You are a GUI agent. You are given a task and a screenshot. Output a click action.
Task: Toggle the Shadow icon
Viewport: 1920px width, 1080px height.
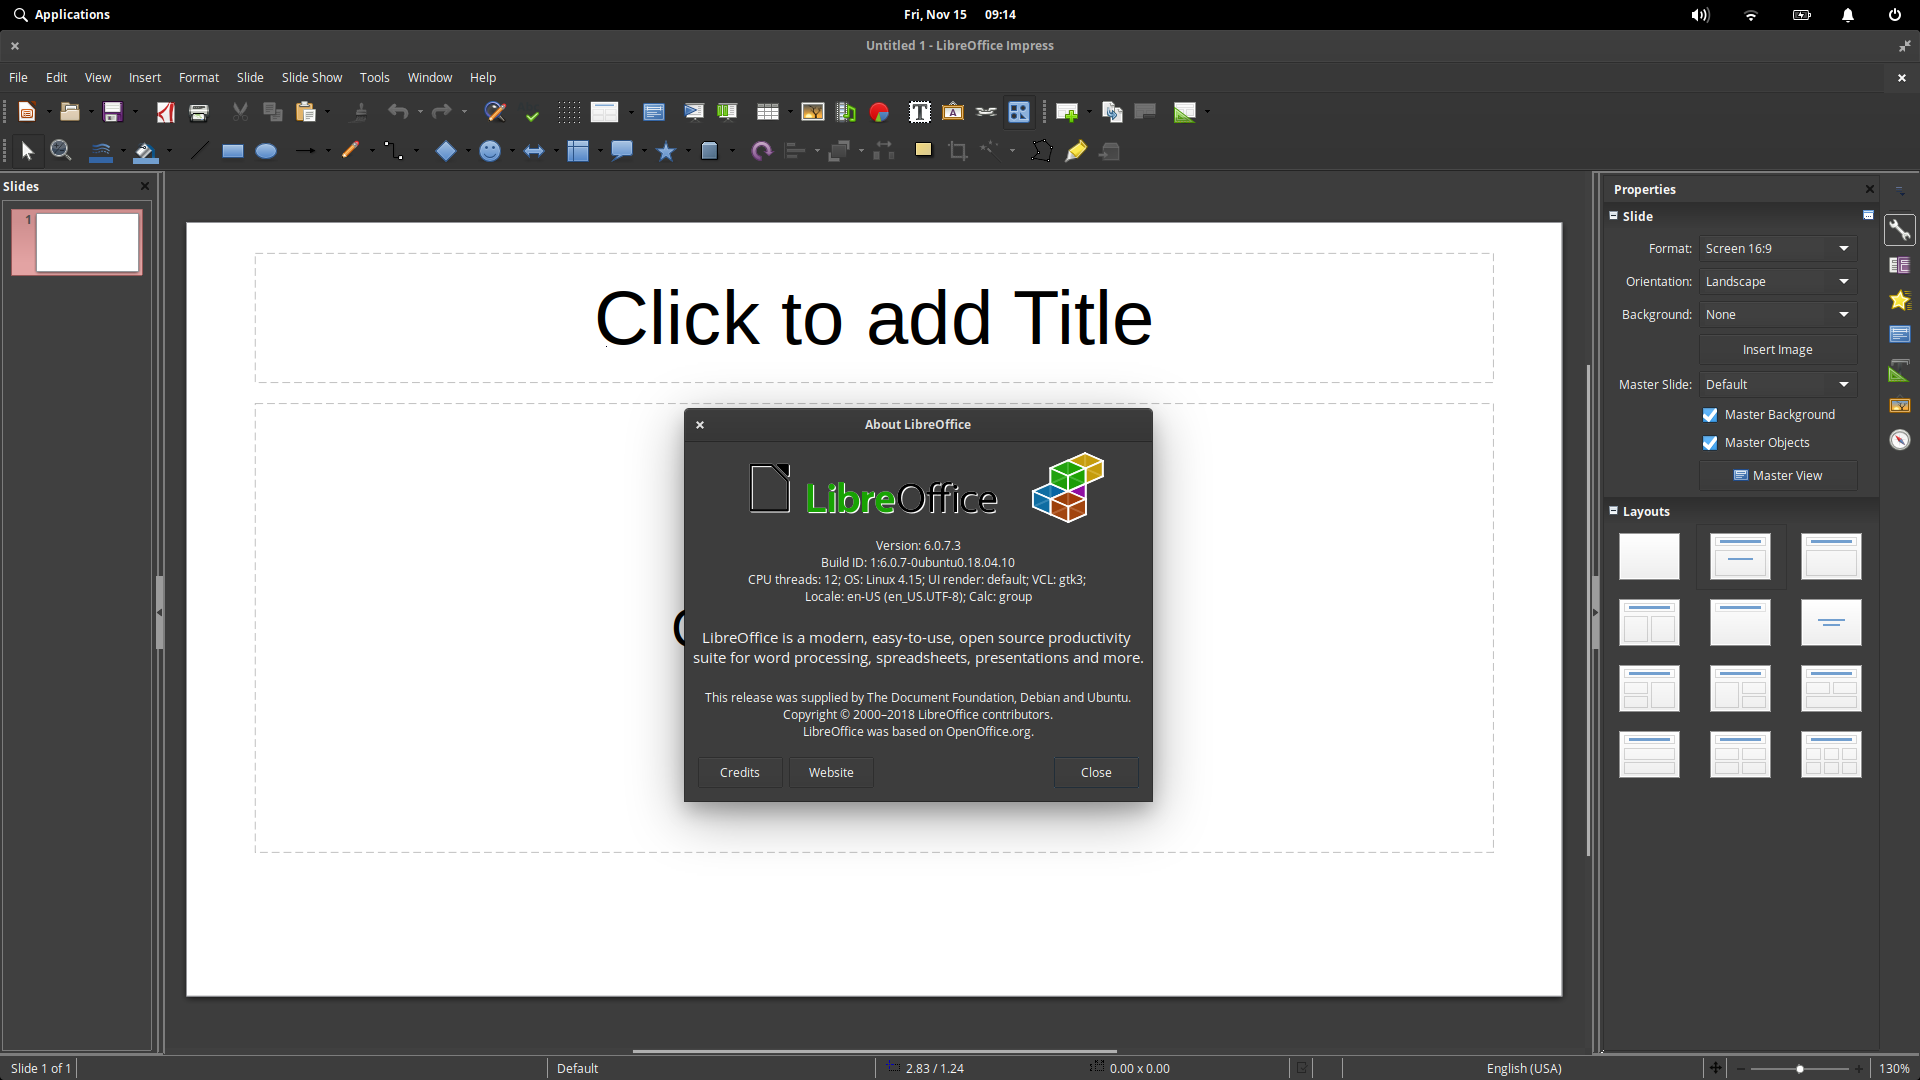point(923,150)
